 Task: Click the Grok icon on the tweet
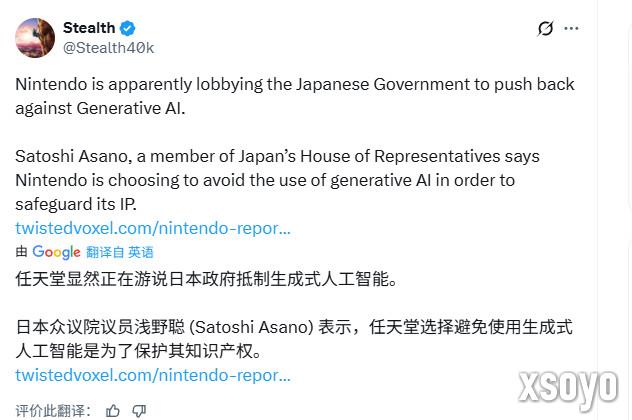pos(545,29)
